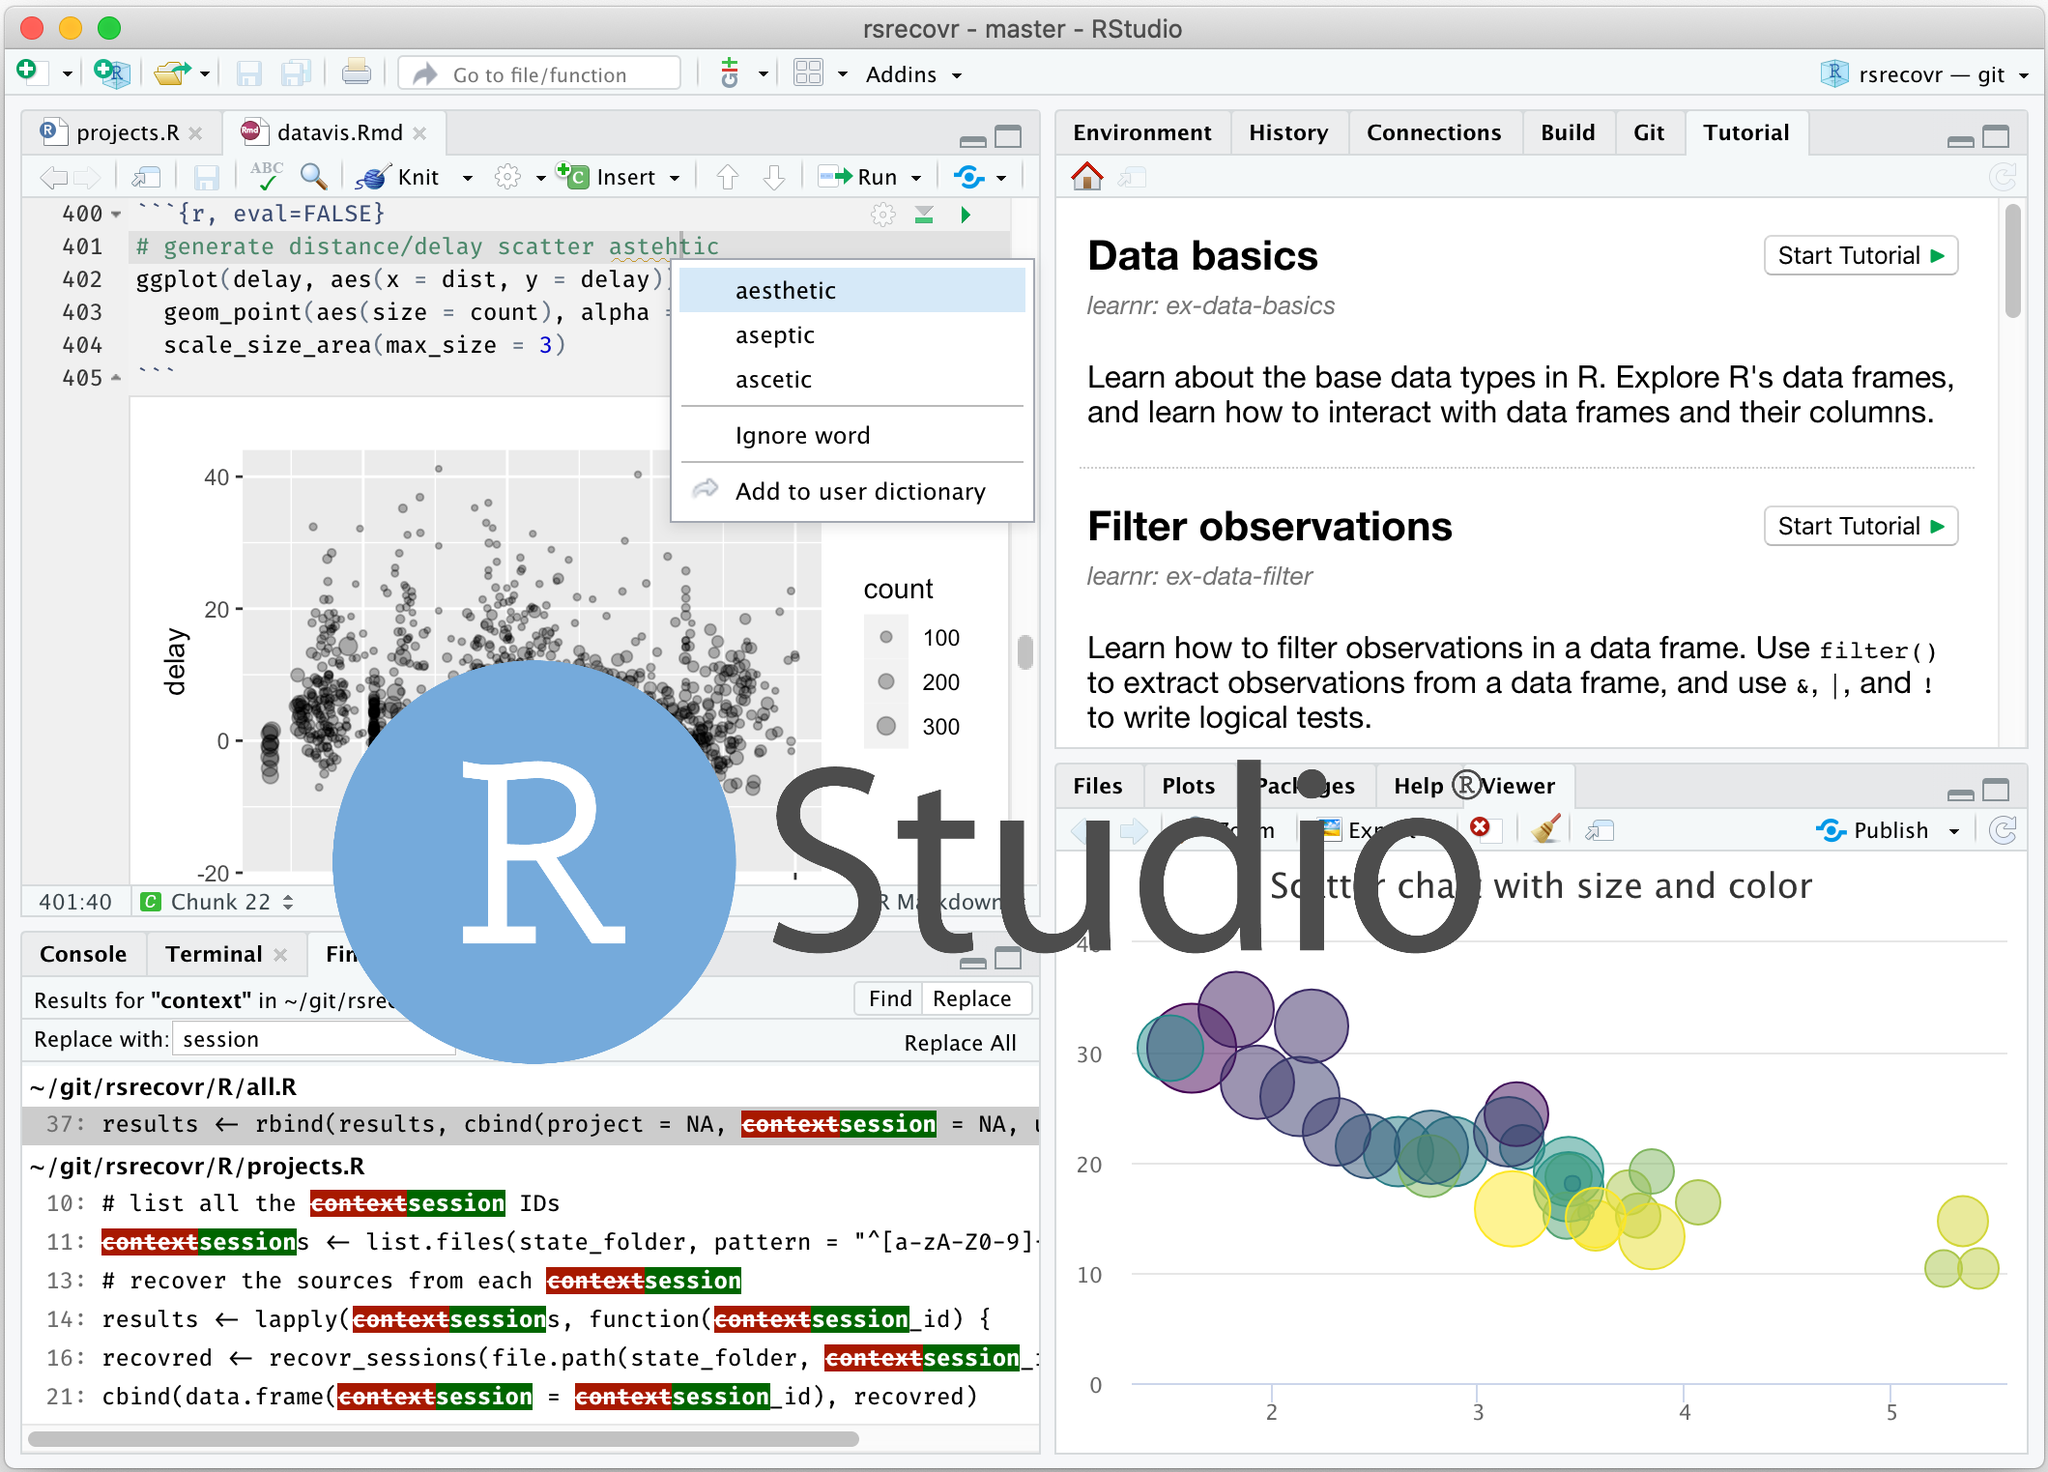Open the recent files dropdown arrow
This screenshot has height=1472, width=2048.
204,74
